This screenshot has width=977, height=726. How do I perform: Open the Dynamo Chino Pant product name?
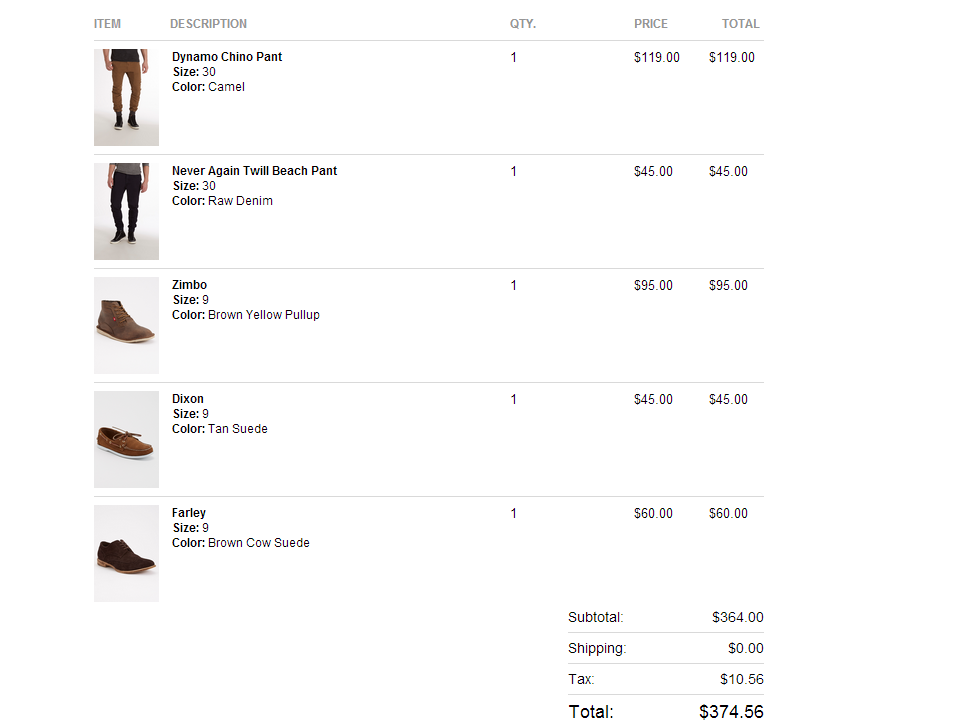(x=227, y=57)
